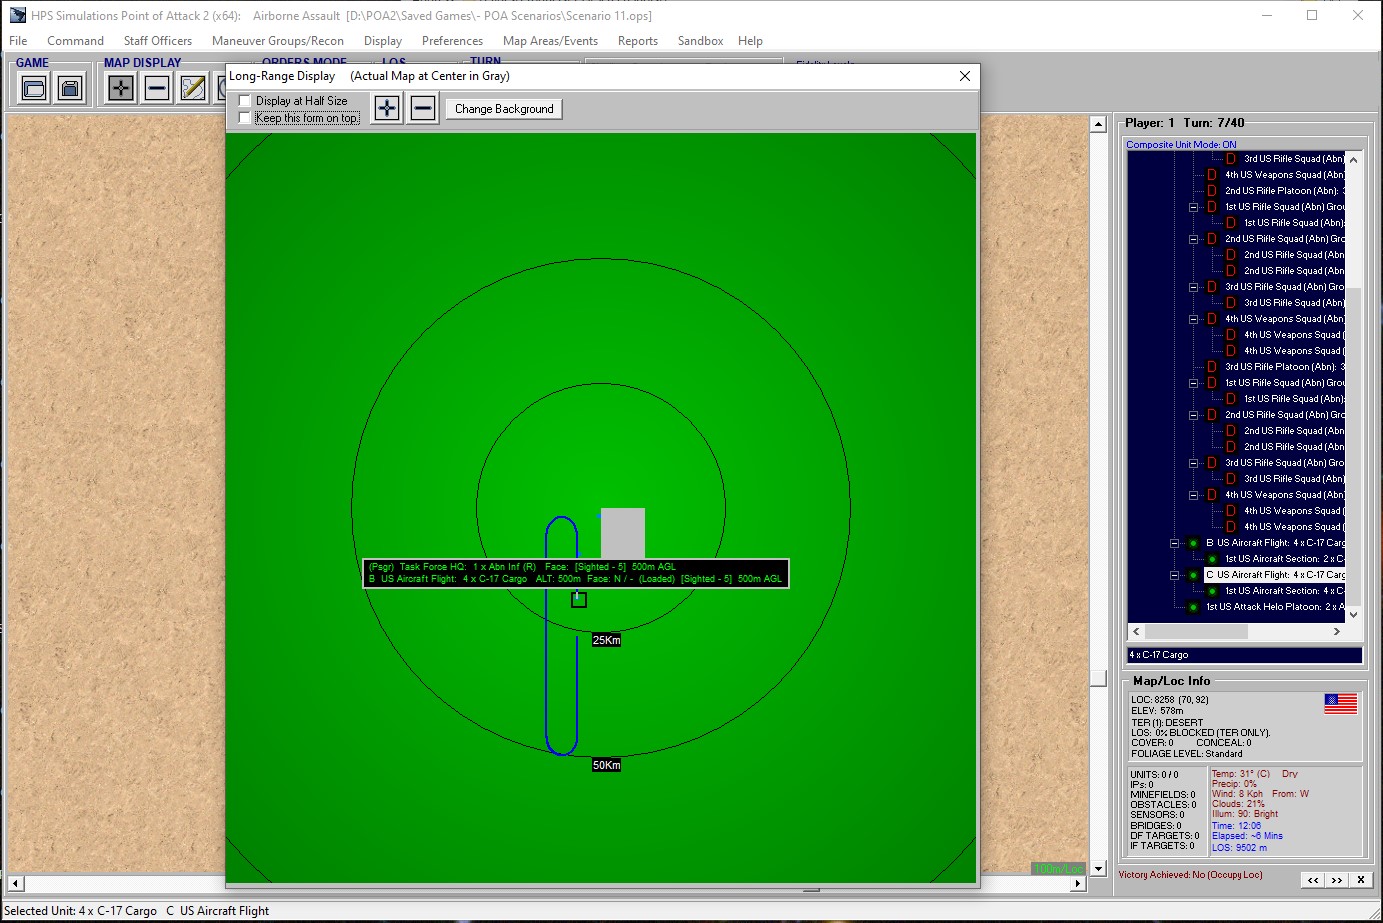Click main map scroll-left arrow

pos(14,884)
